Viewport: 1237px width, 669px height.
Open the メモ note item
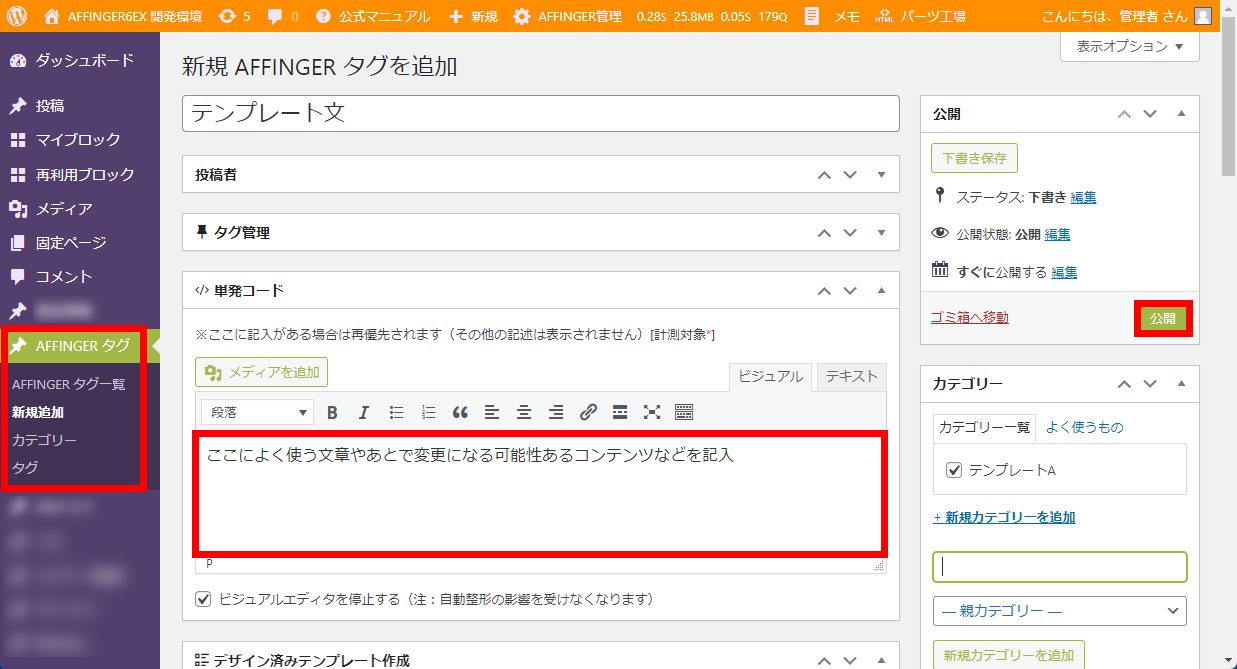[x=832, y=16]
